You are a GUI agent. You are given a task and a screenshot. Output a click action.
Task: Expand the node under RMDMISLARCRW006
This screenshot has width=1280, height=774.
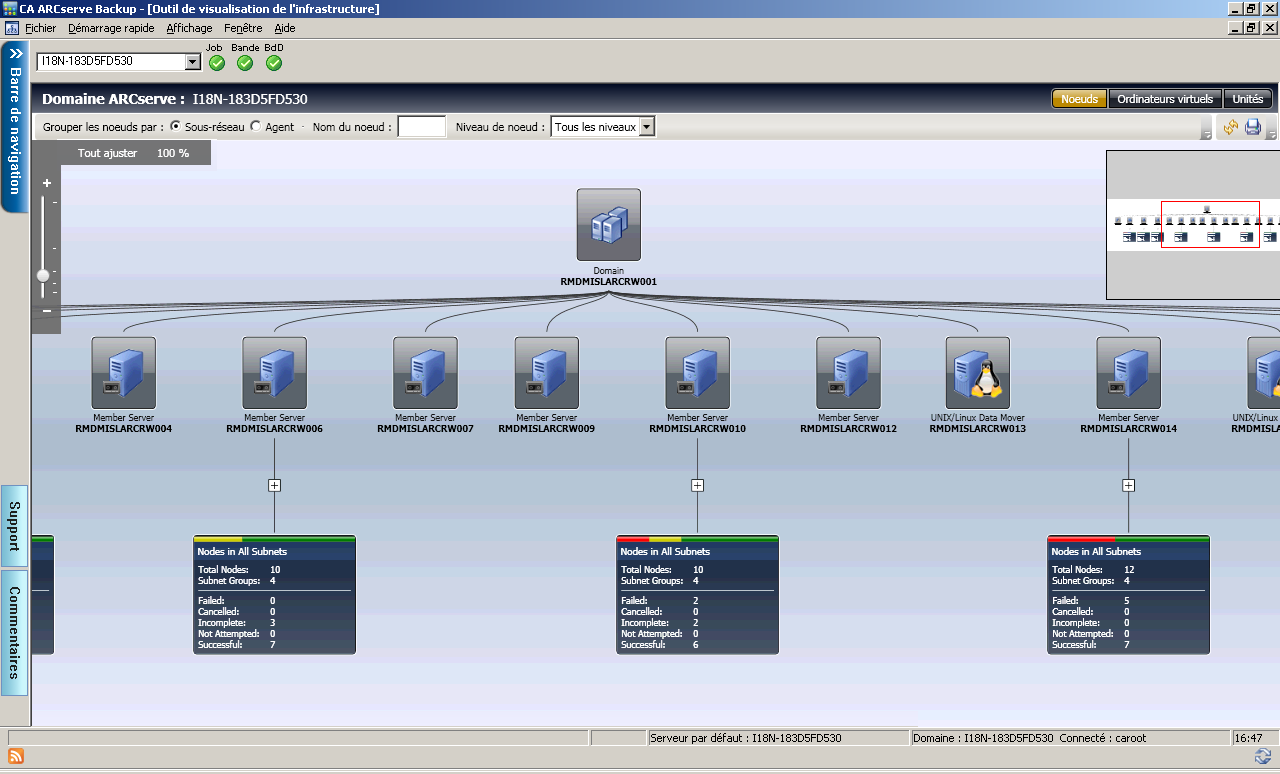click(x=274, y=485)
